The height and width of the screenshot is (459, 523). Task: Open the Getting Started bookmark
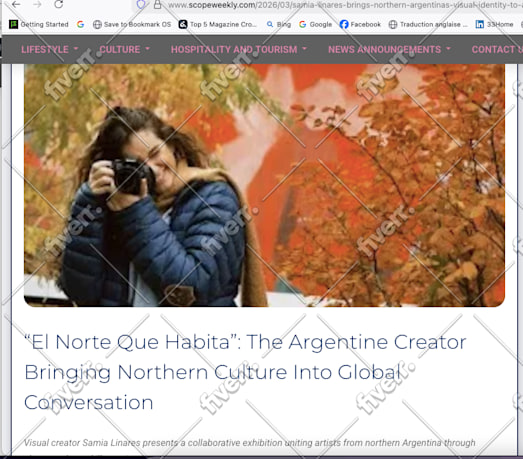pyautogui.click(x=39, y=24)
